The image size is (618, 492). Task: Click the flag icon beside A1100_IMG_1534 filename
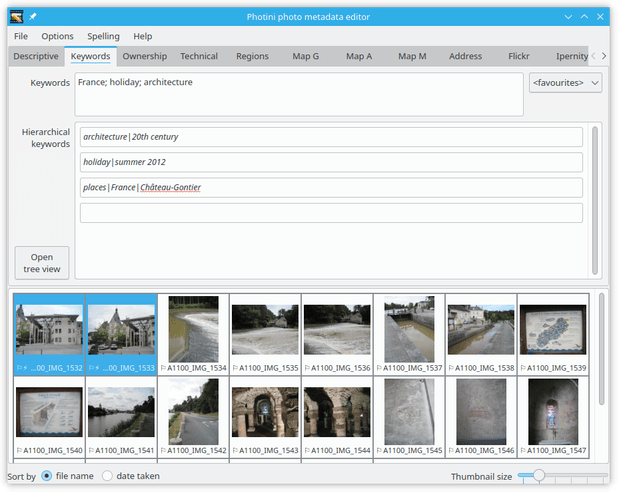pyautogui.click(x=163, y=368)
